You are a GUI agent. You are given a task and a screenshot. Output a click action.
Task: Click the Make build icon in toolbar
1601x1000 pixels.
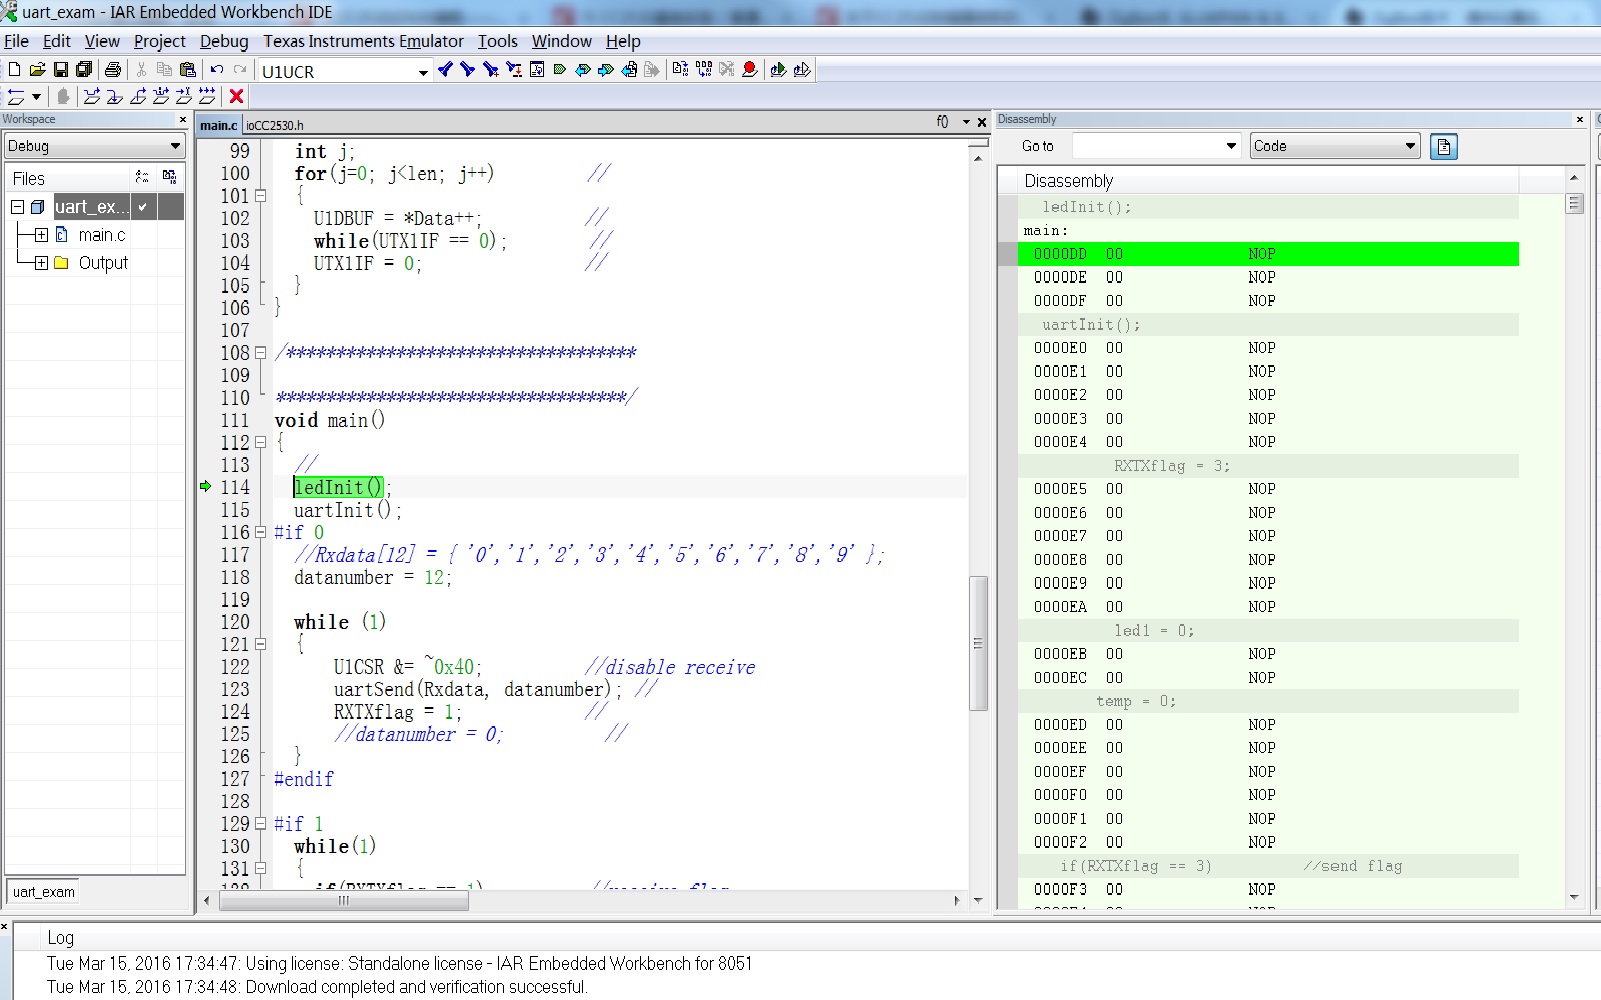(x=704, y=69)
